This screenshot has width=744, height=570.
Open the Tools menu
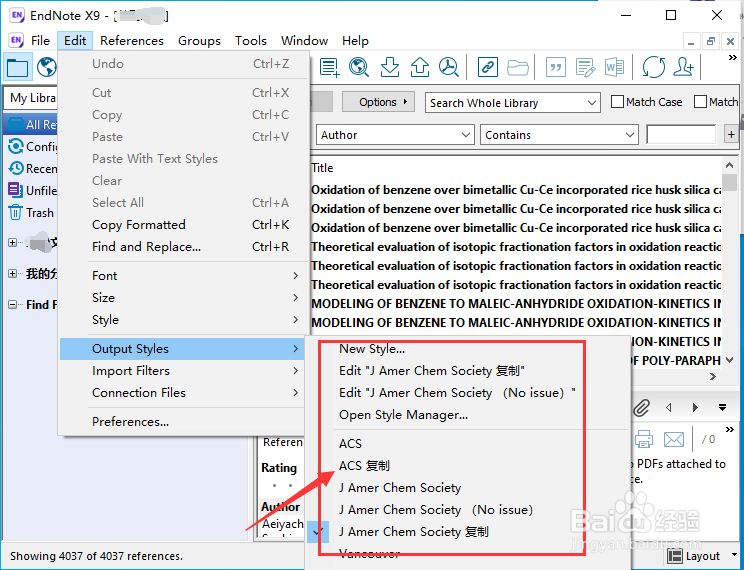point(251,41)
